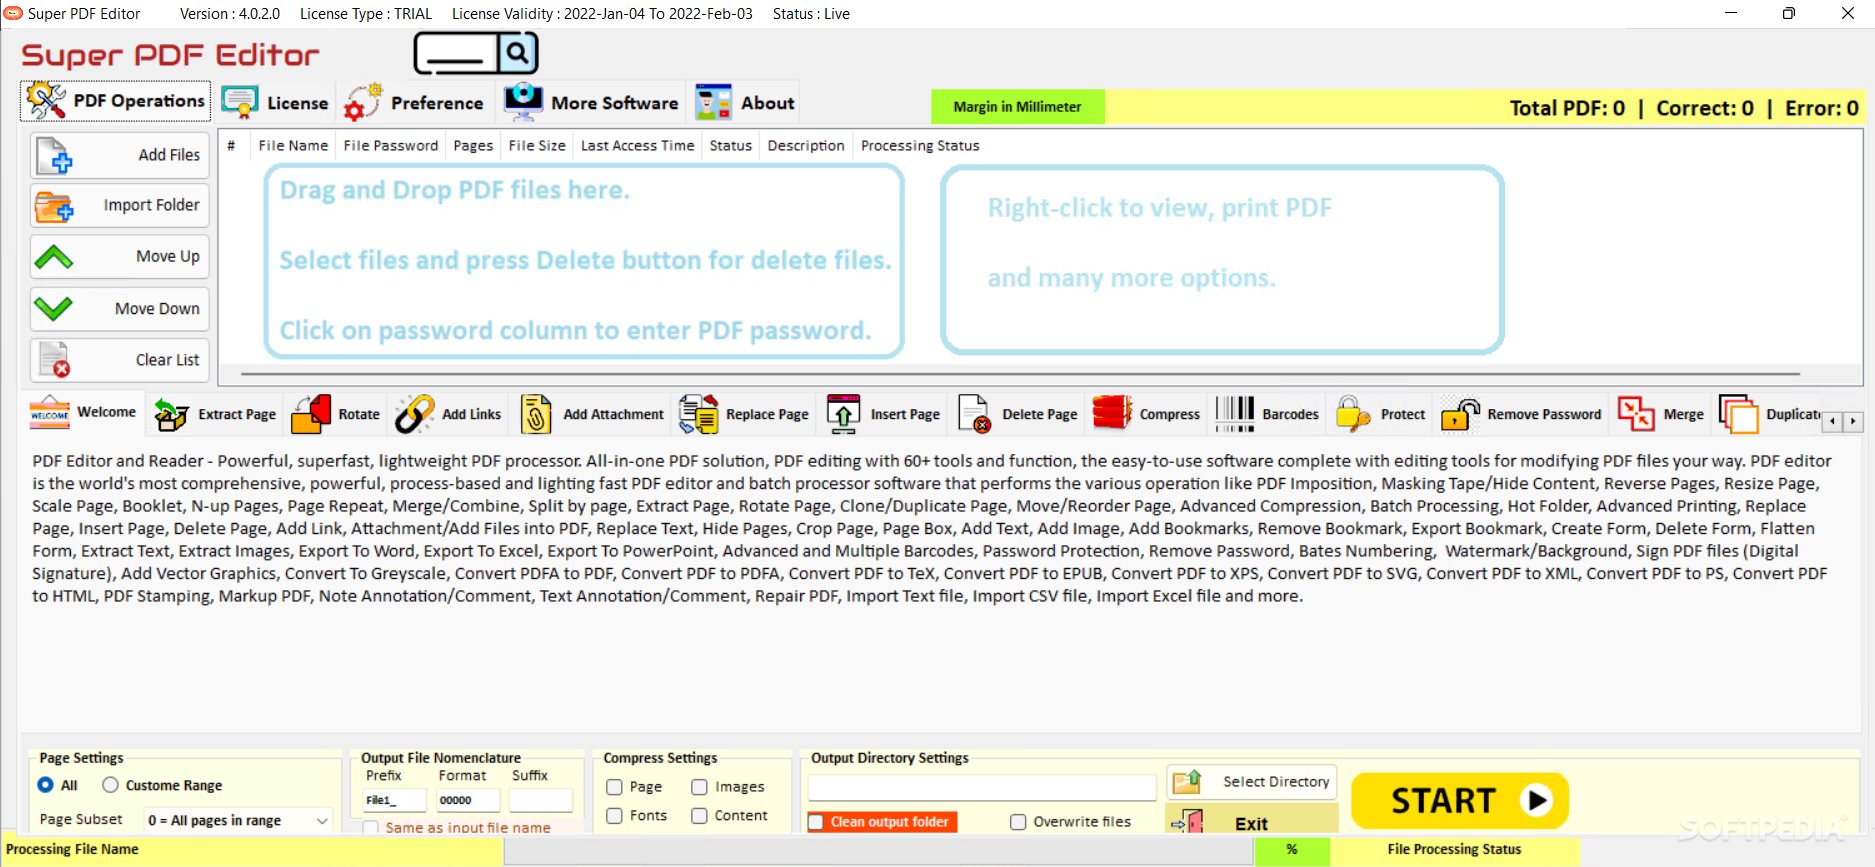Click the PDF Operations tools icon
This screenshot has width=1875, height=867.
coord(46,101)
